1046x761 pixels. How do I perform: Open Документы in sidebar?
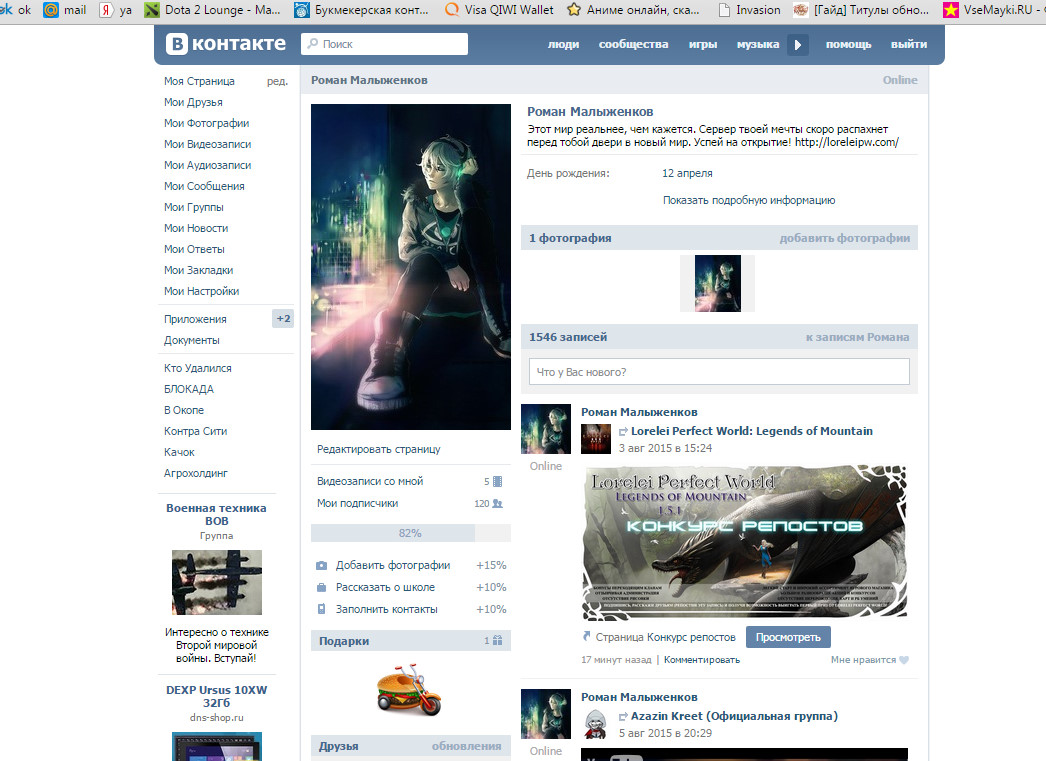191,340
